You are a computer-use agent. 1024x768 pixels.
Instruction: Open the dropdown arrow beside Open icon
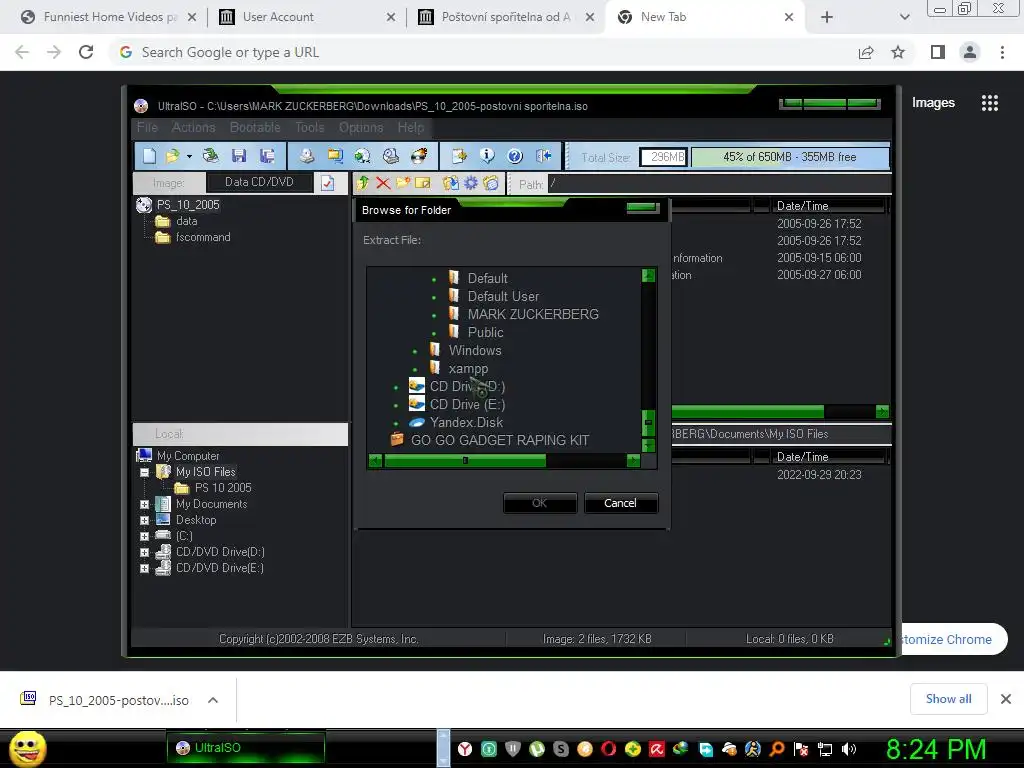tap(189, 156)
